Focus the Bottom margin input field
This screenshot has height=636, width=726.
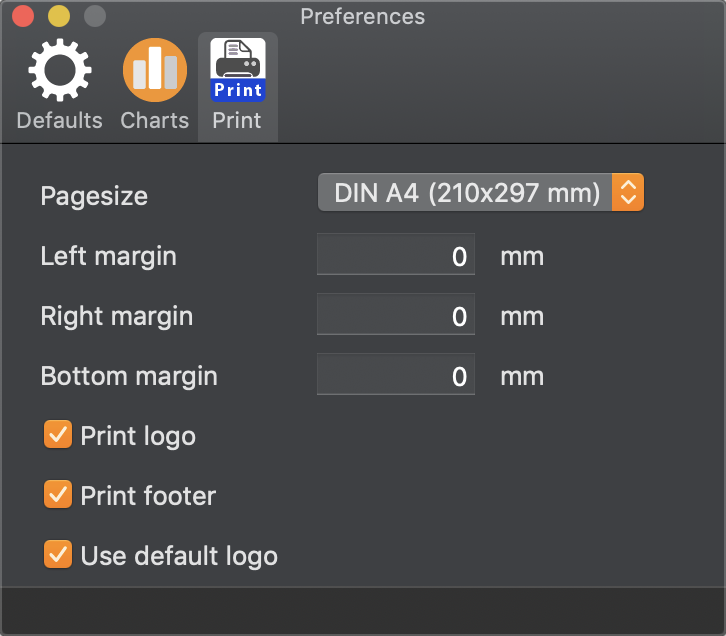(396, 374)
